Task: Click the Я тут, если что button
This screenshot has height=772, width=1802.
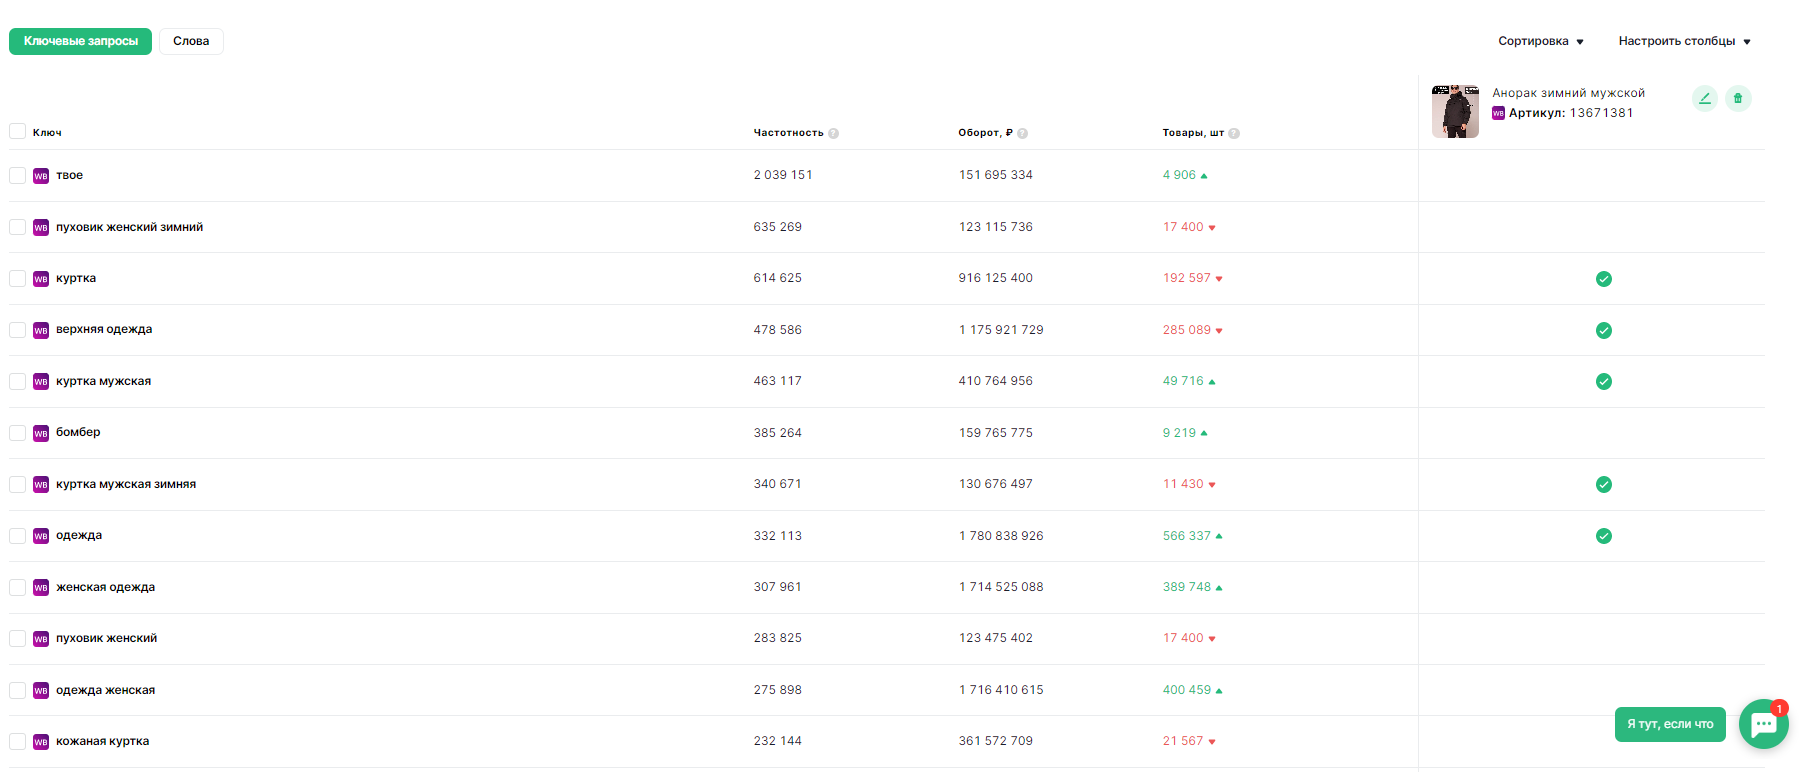Action: (1670, 724)
